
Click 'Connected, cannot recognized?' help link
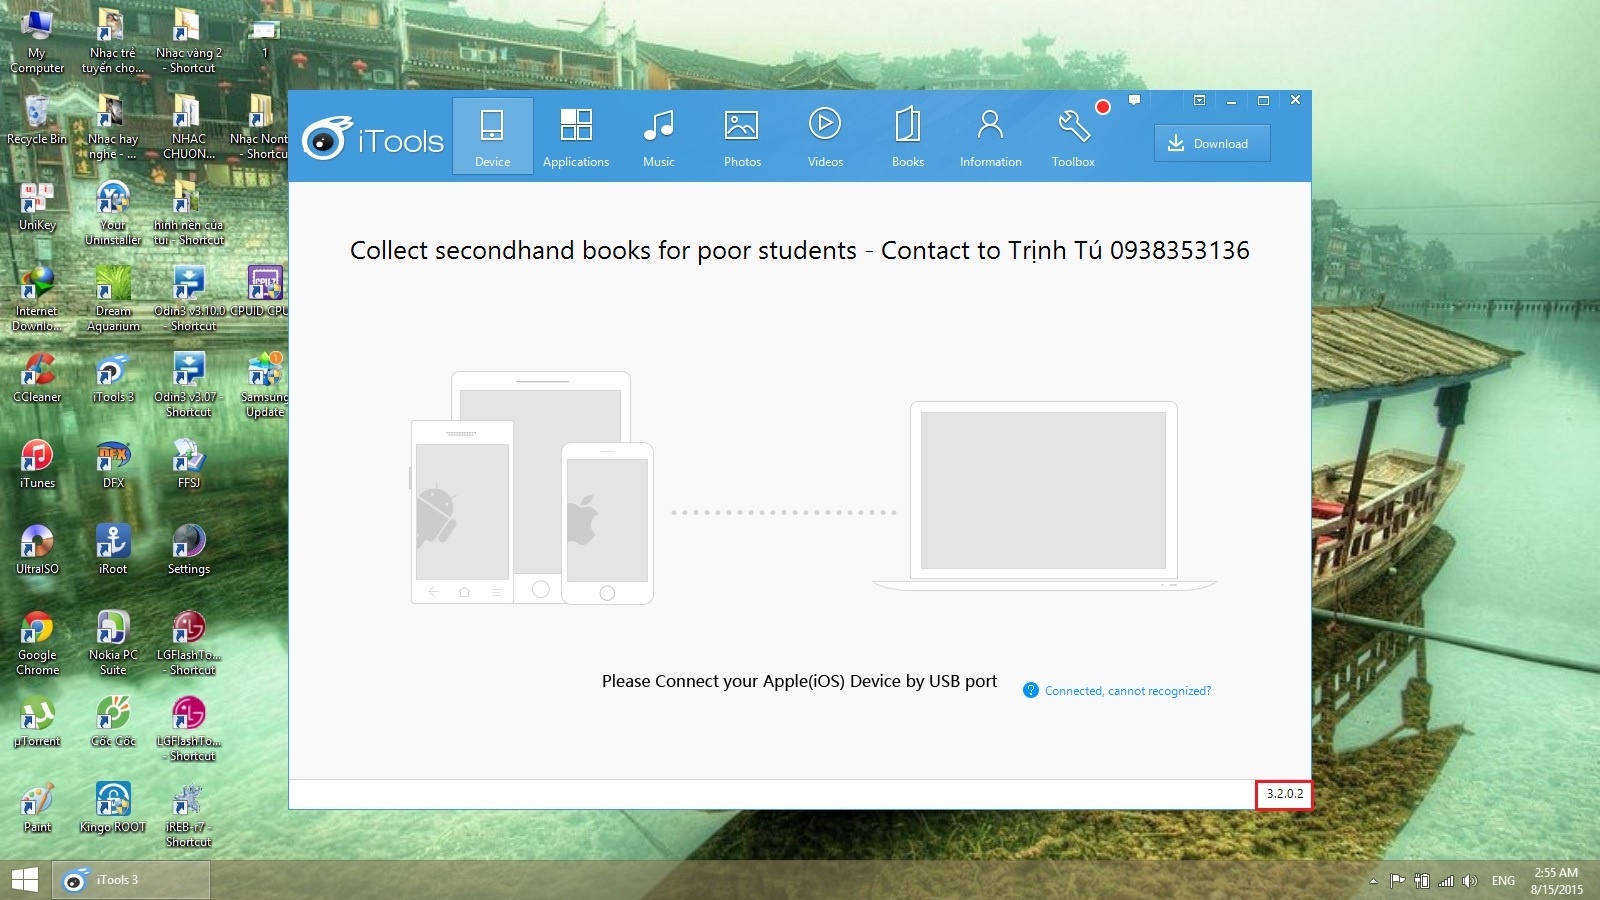pyautogui.click(x=1127, y=691)
